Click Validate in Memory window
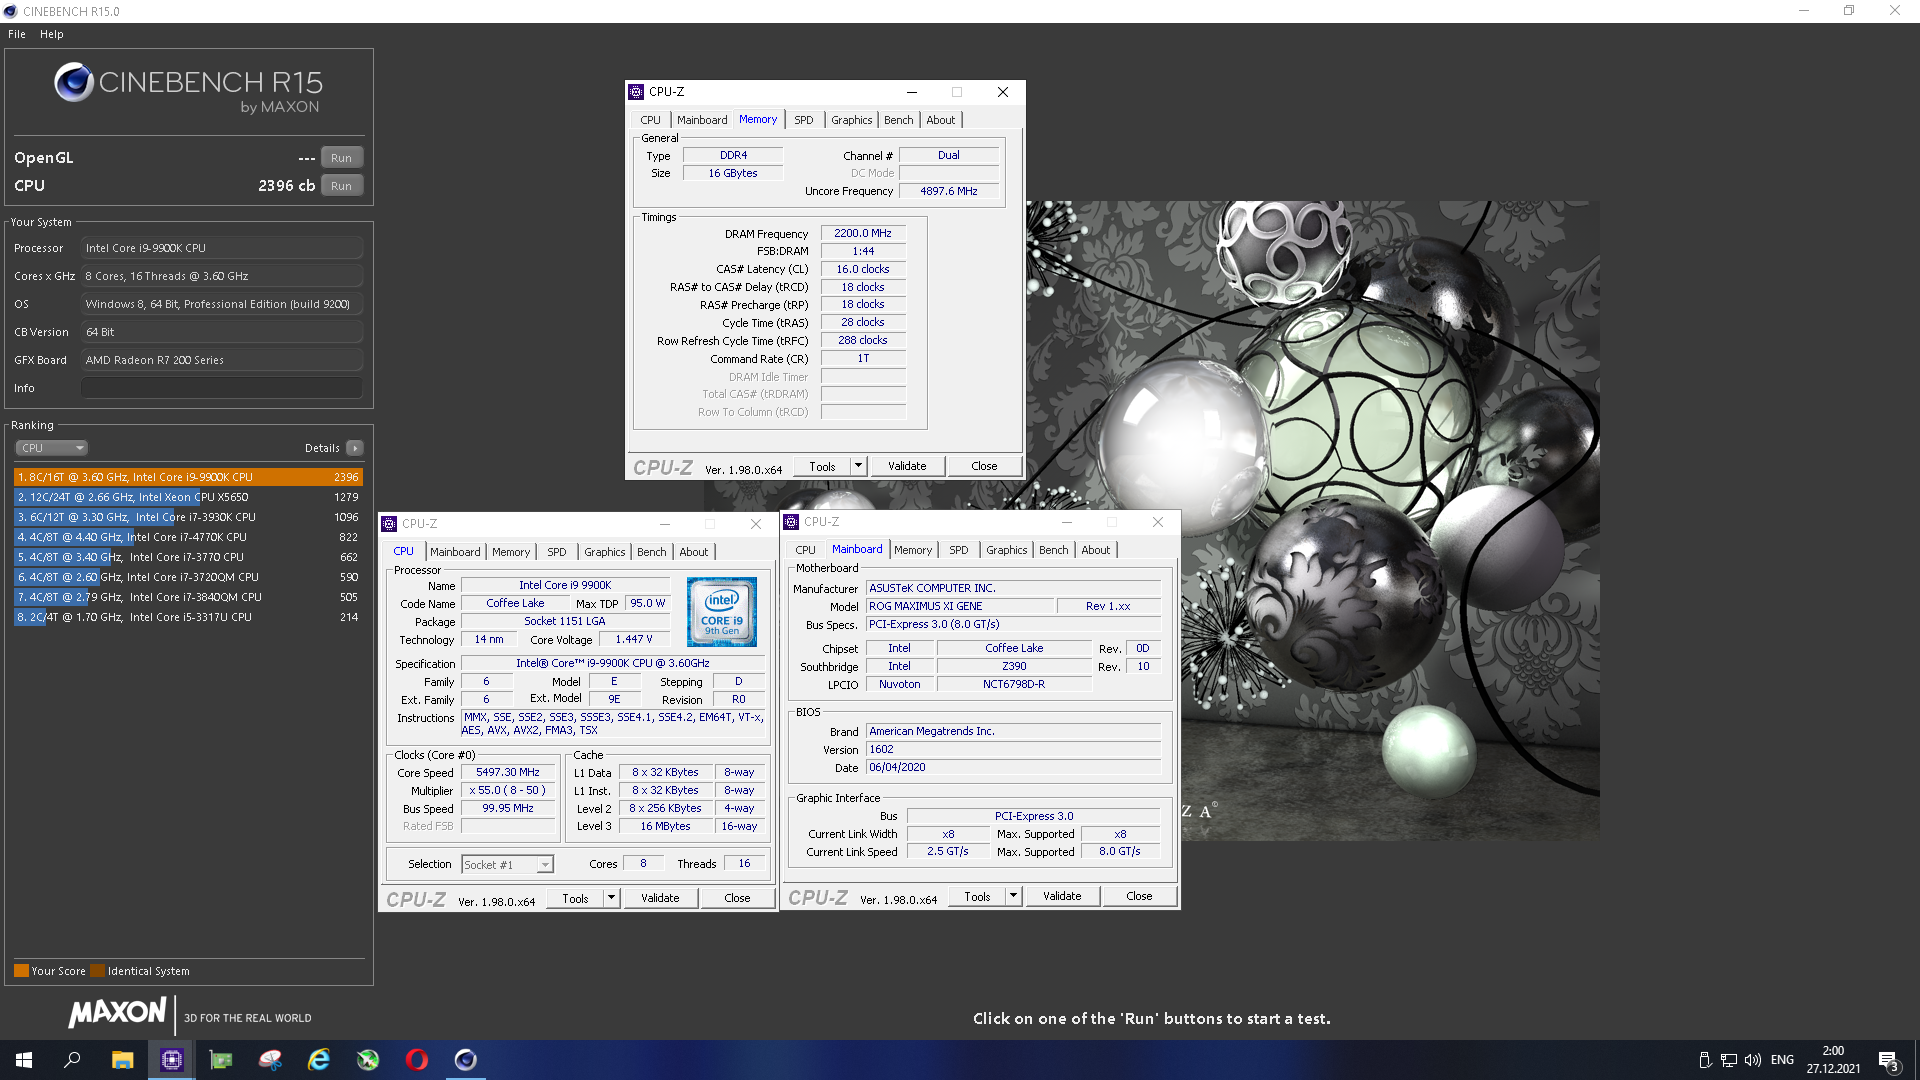The height and width of the screenshot is (1080, 1920). [x=907, y=466]
